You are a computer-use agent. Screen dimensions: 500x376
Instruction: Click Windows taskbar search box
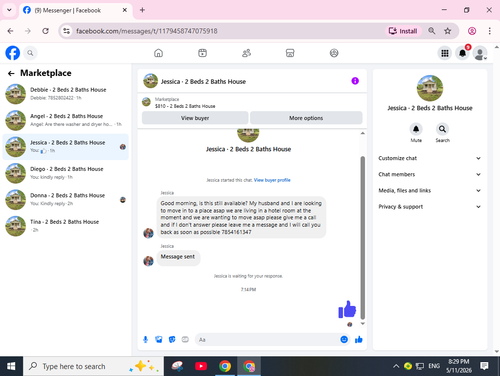[93, 366]
